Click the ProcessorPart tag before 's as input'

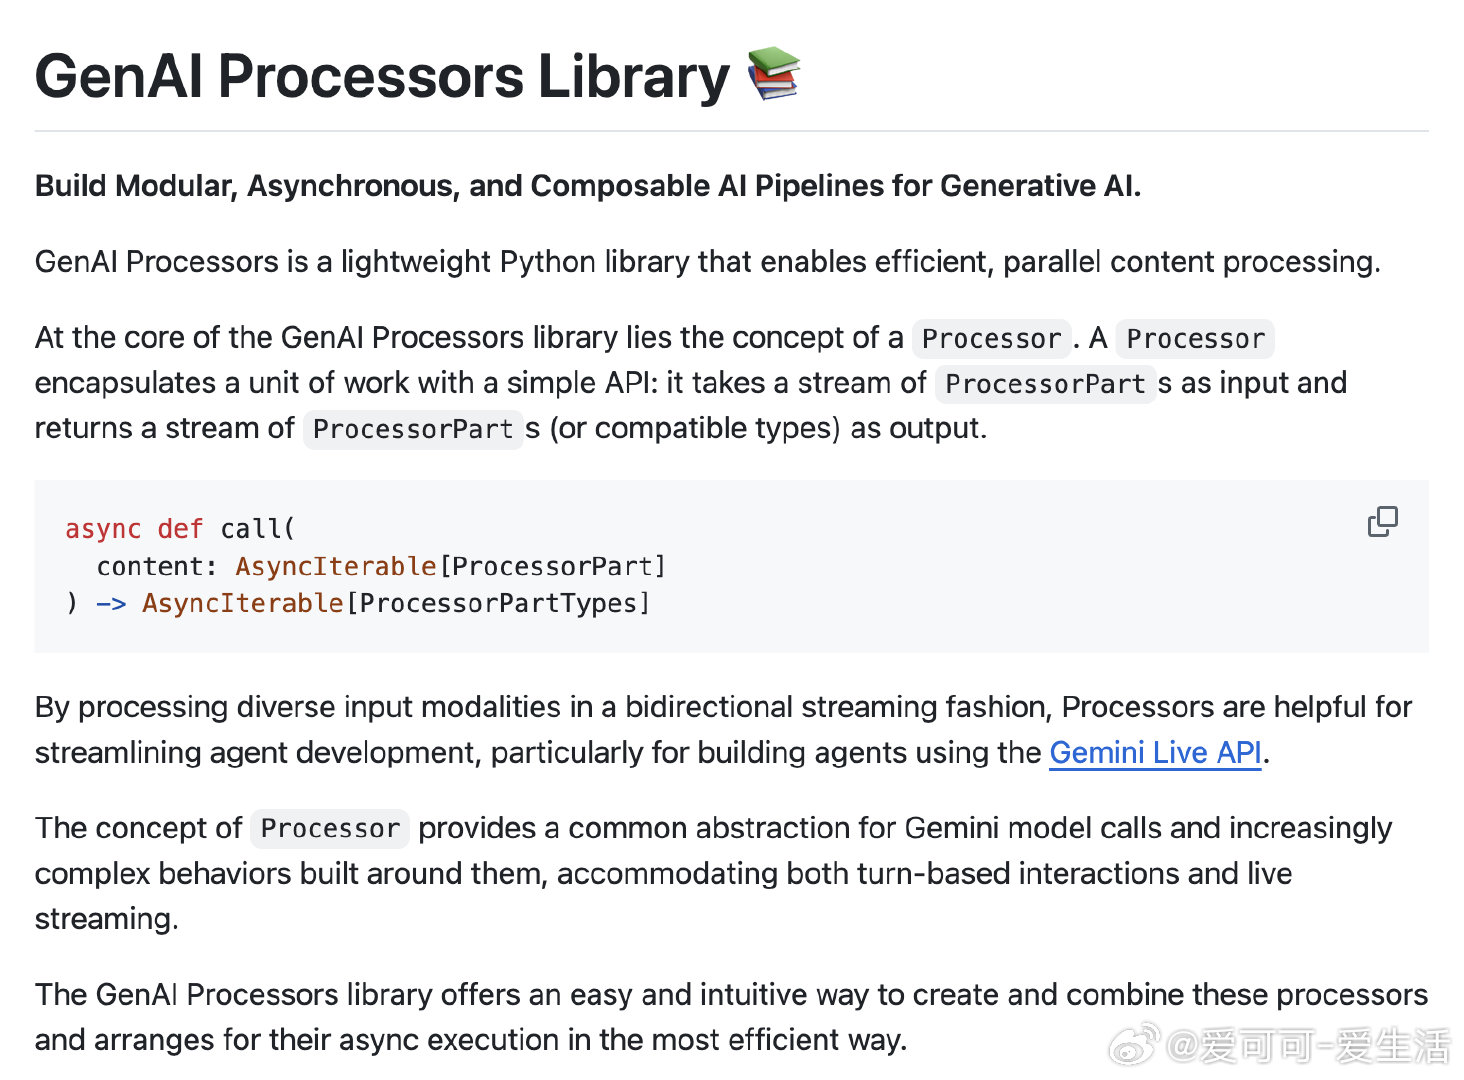point(1045,384)
